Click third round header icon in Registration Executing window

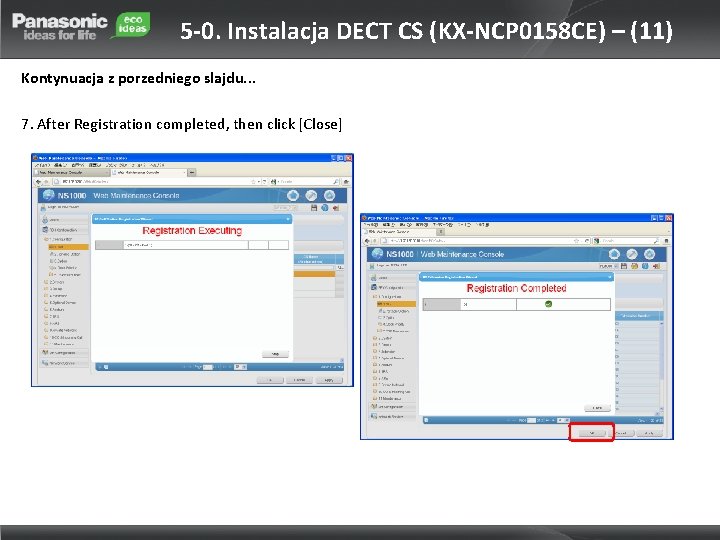coord(329,195)
